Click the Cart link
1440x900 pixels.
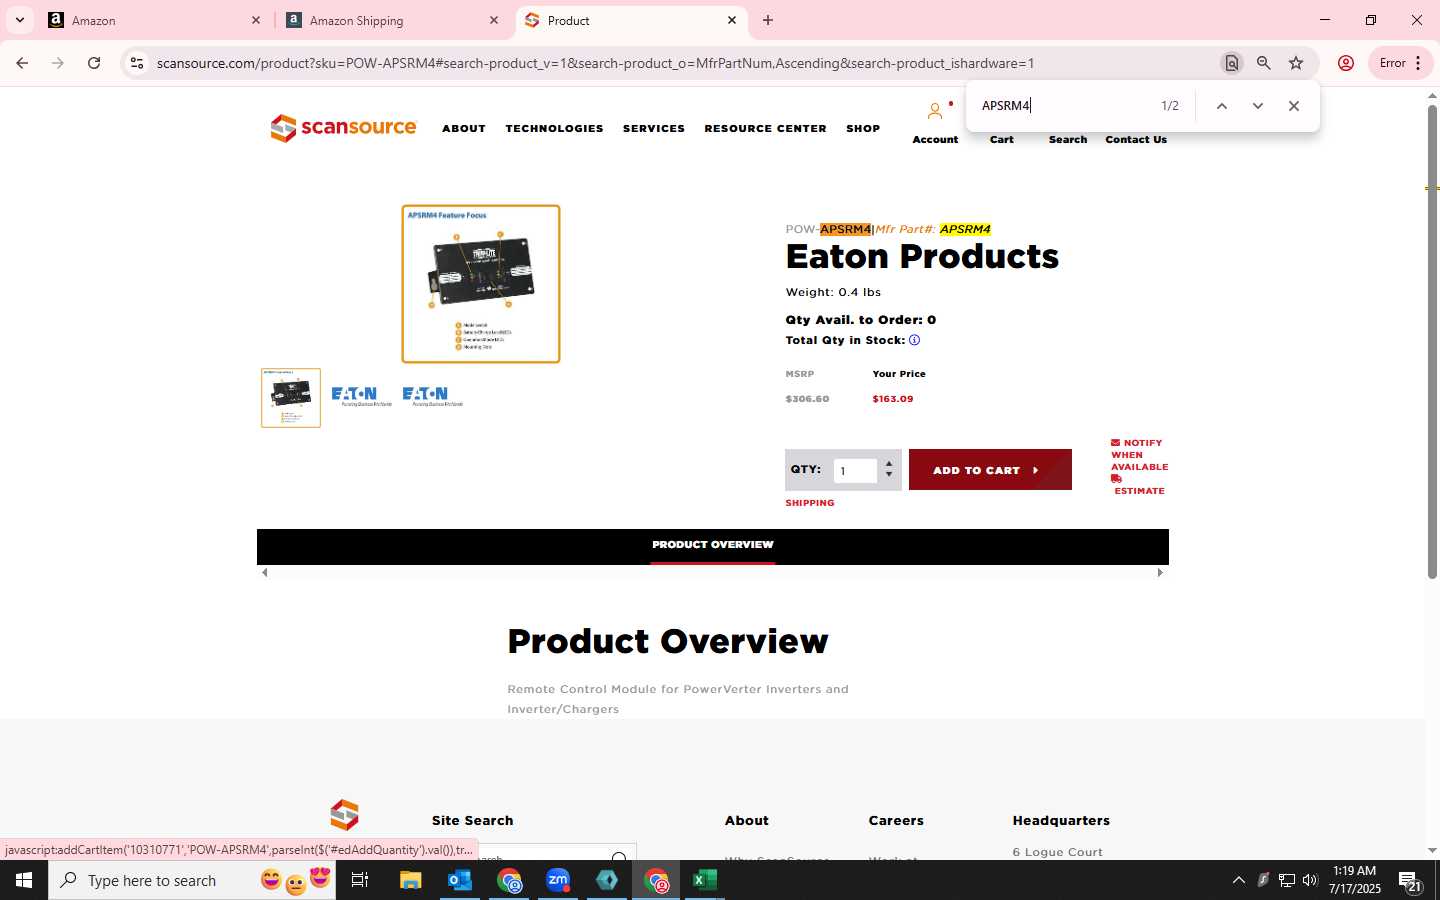pyautogui.click(x=1001, y=139)
